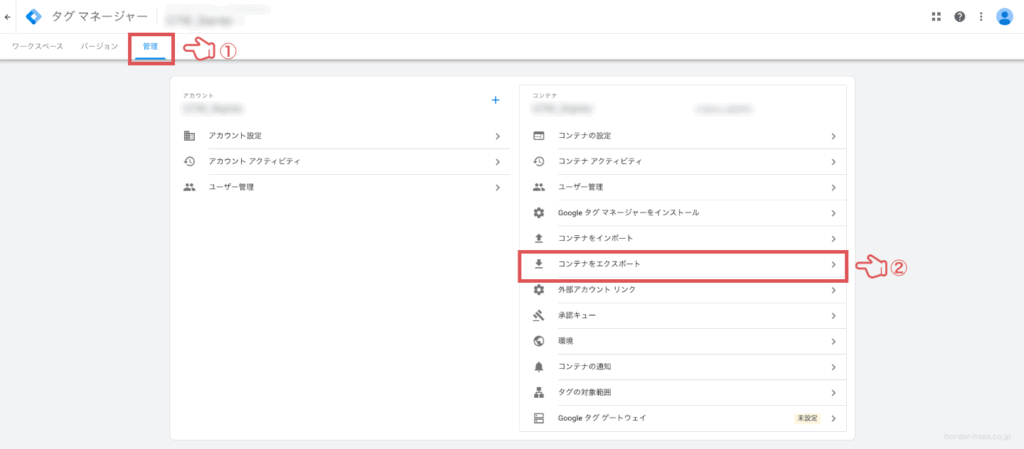Click the Tag Manager diamond logo
This screenshot has height=449, width=1024.
33,17
